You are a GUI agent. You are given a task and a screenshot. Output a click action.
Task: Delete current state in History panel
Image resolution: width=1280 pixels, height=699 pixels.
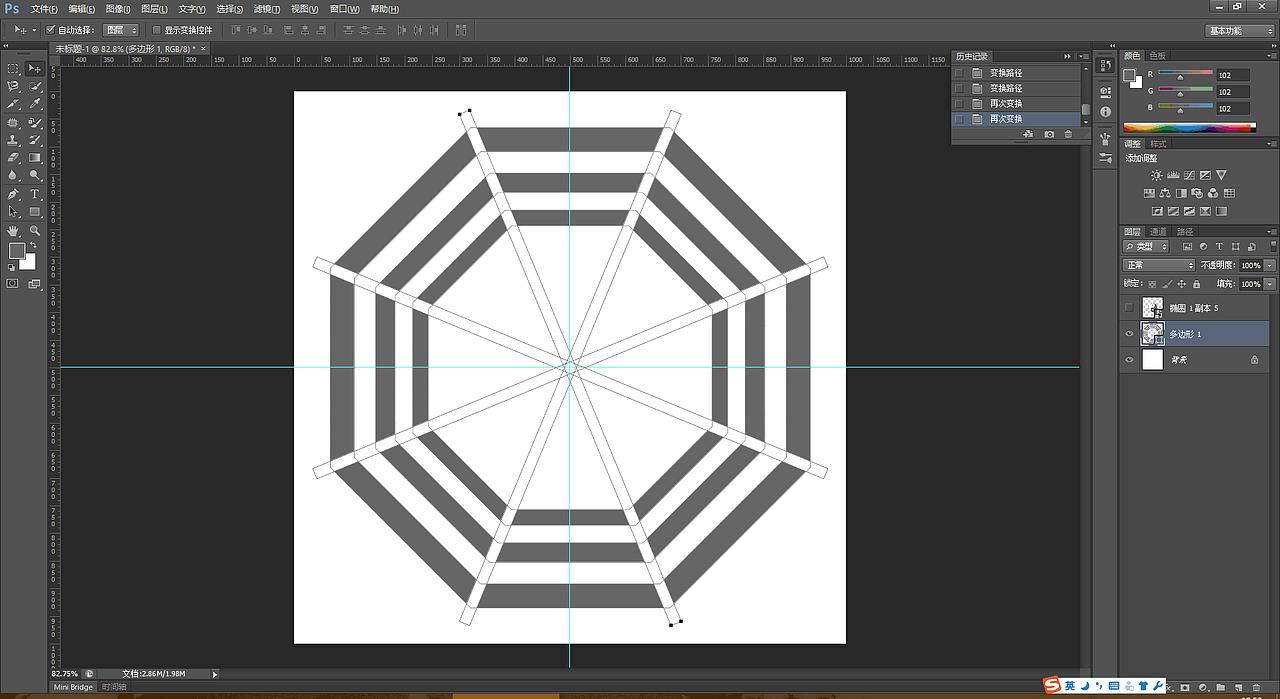click(1068, 134)
